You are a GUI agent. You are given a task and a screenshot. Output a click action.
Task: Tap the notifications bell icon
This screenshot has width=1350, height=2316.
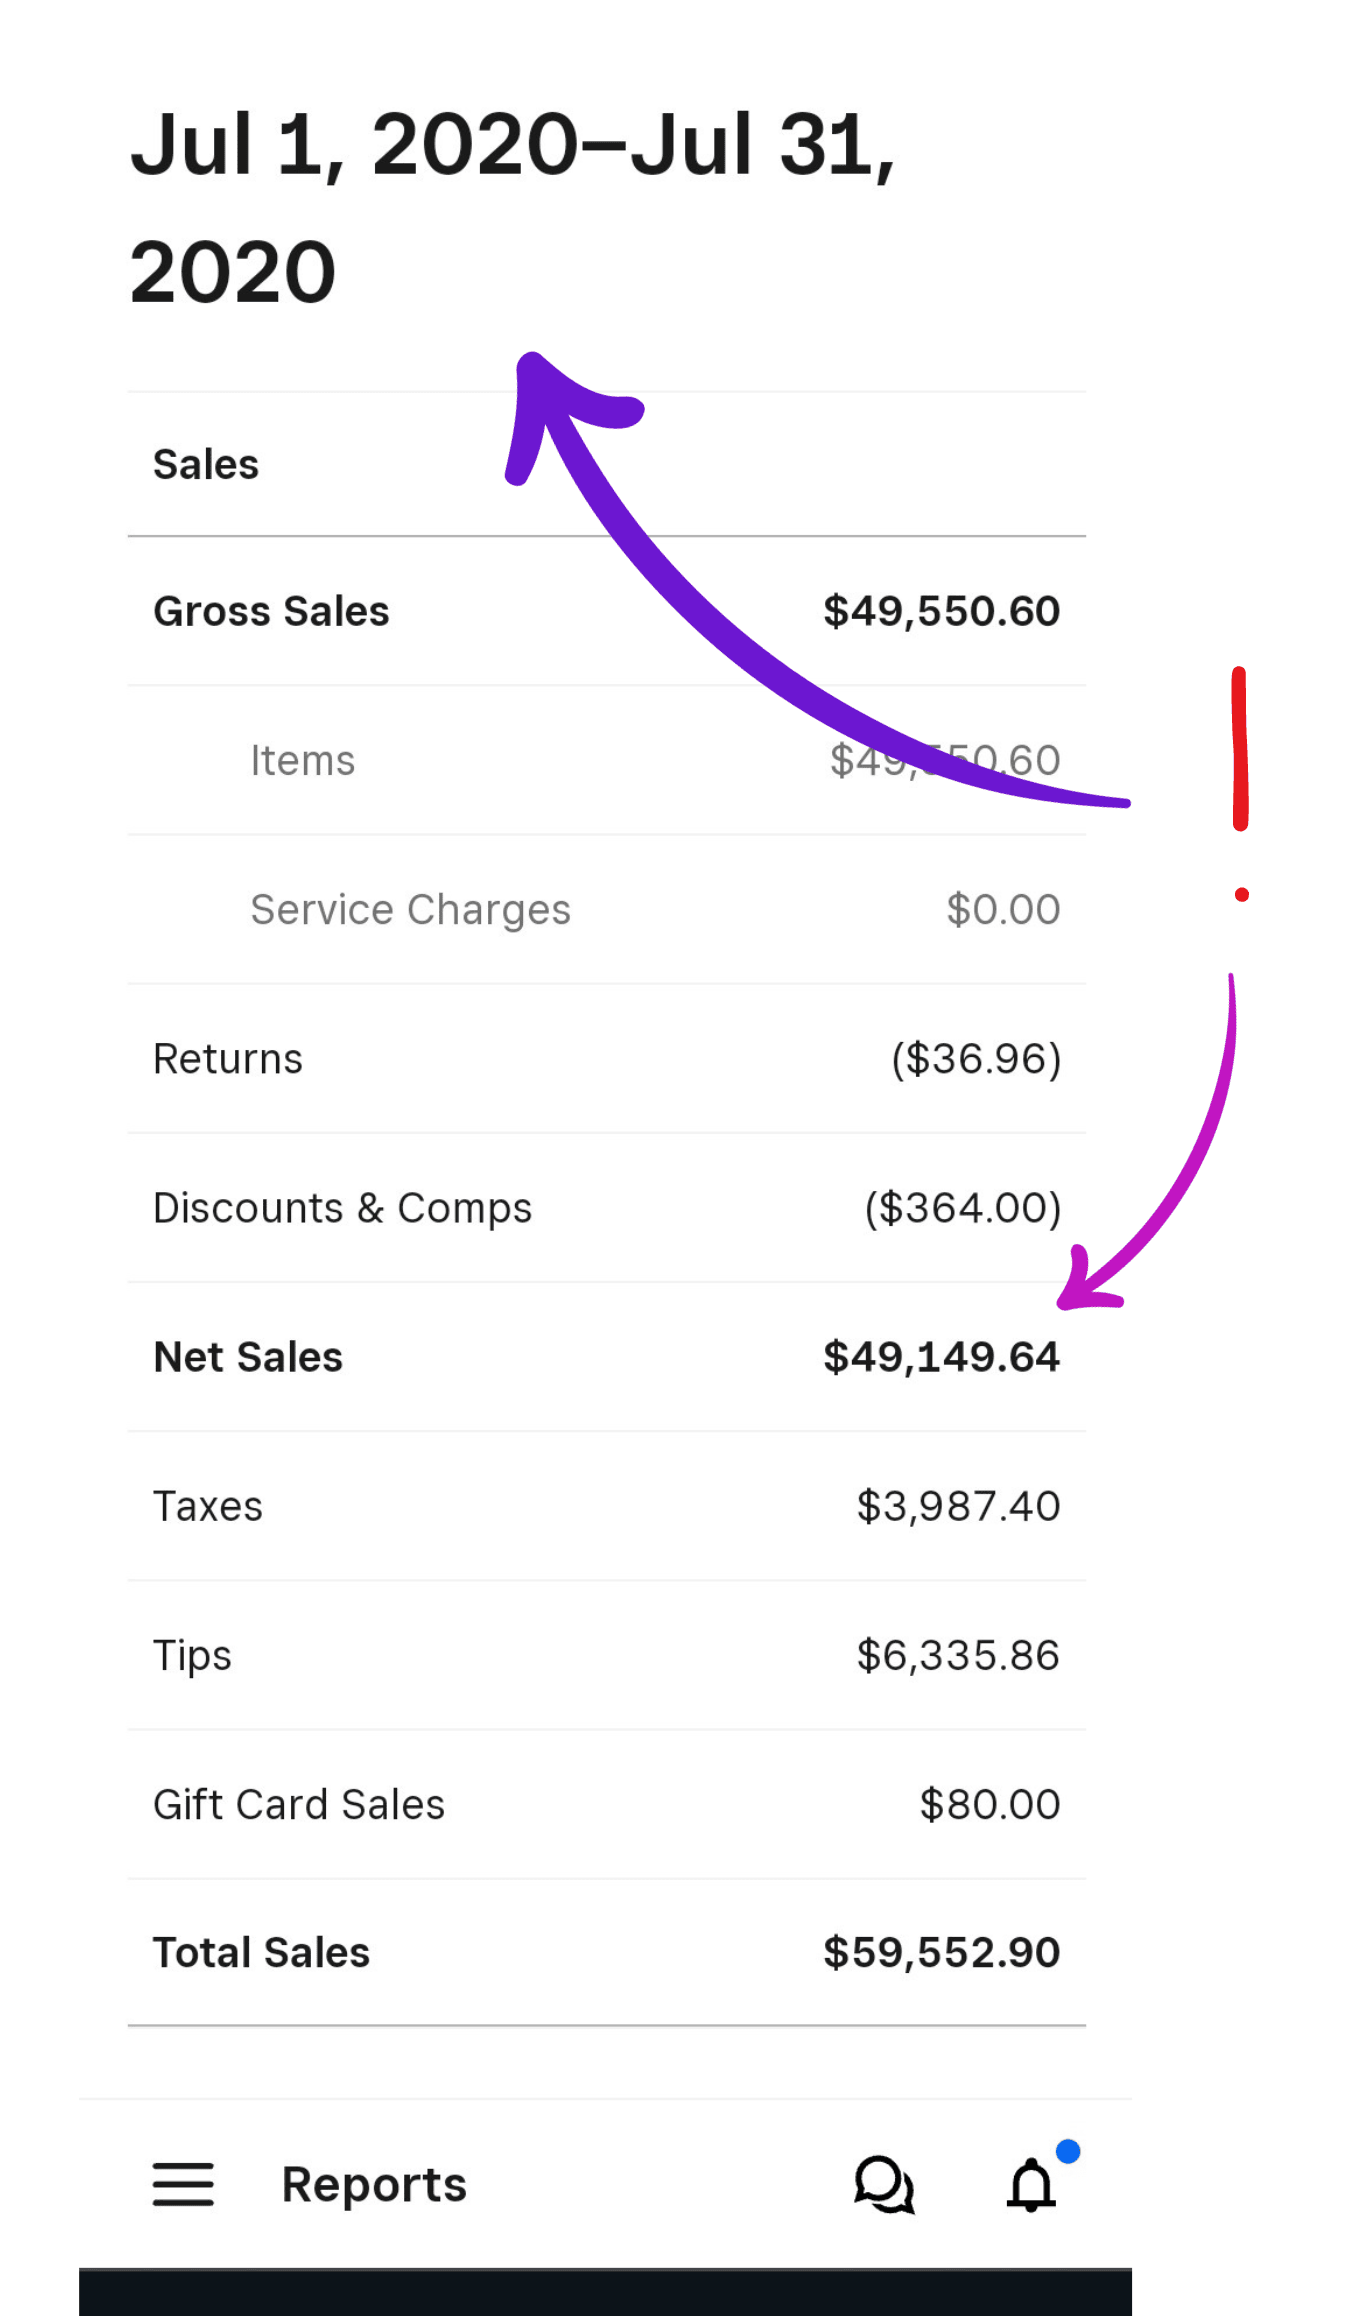(x=1031, y=2185)
